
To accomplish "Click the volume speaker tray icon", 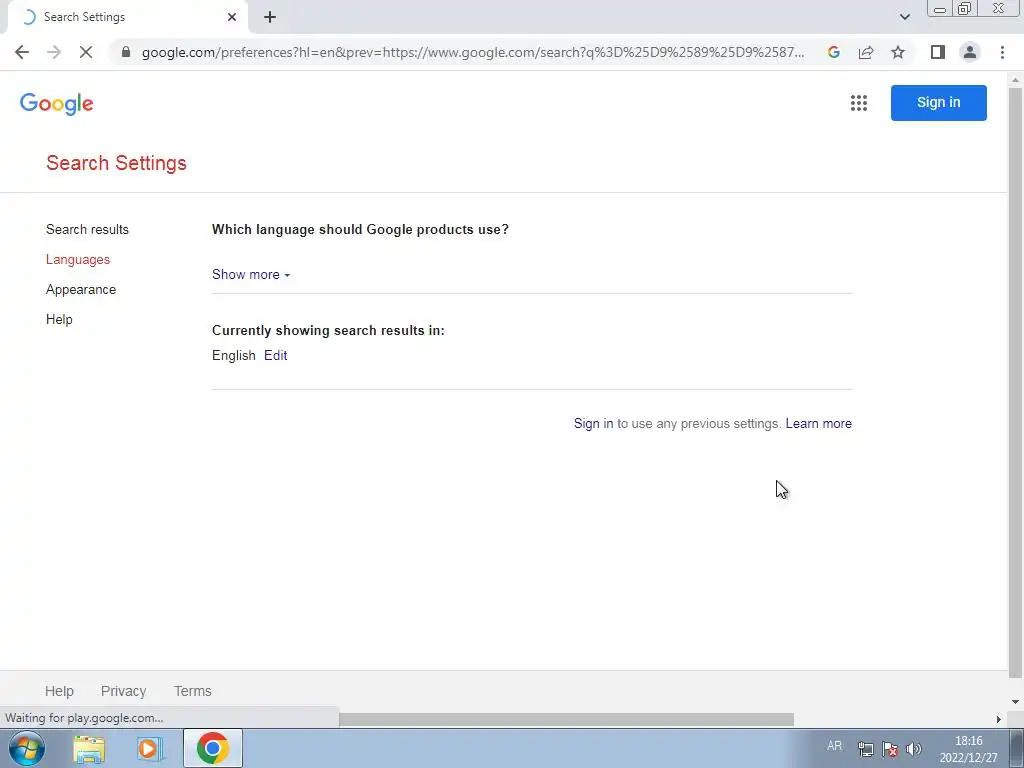I will pyautogui.click(x=914, y=748).
